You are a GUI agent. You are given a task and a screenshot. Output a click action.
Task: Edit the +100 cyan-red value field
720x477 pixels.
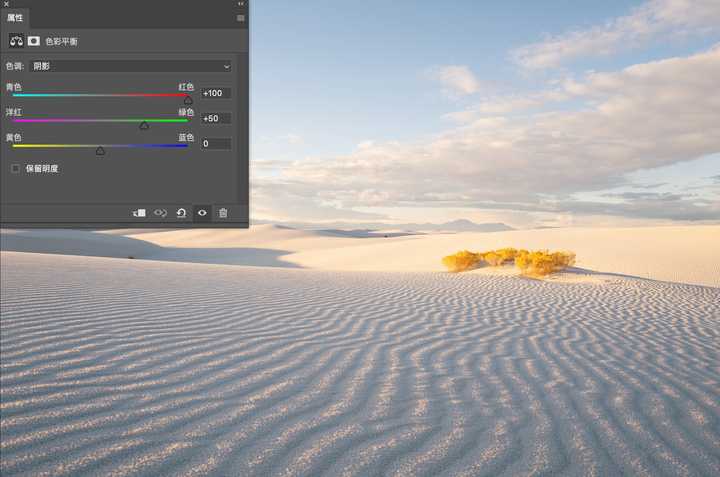coord(216,93)
